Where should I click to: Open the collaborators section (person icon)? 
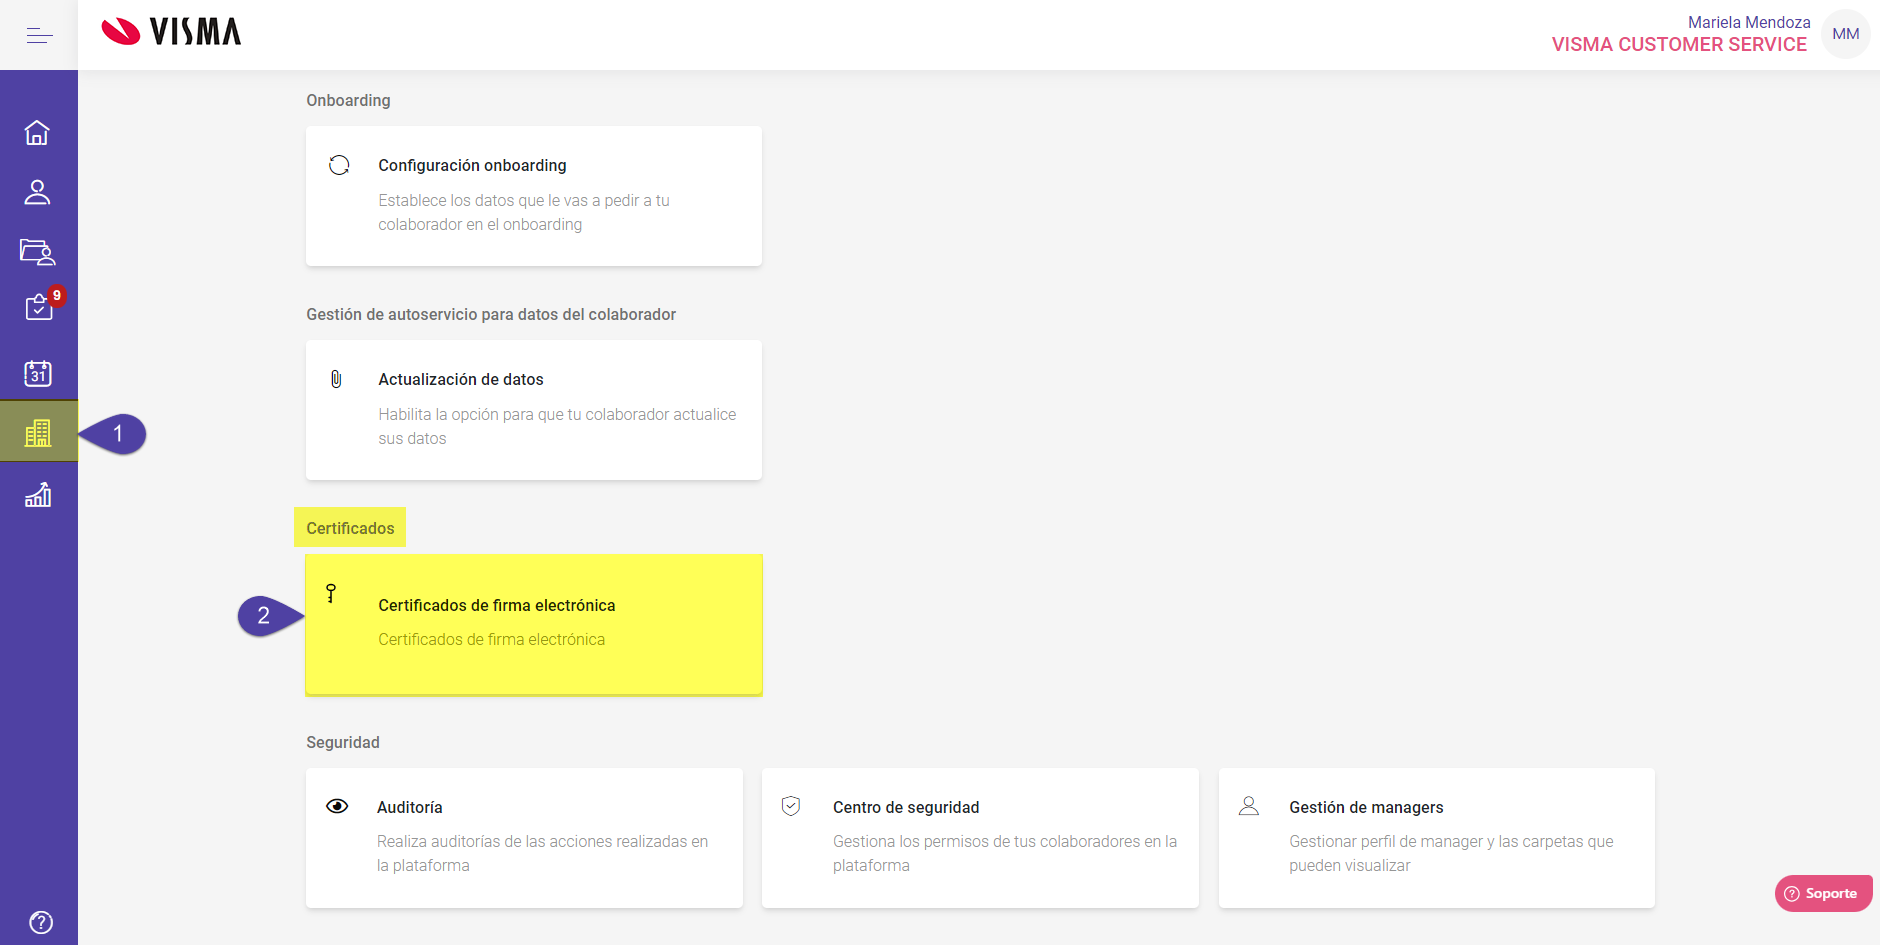pyautogui.click(x=38, y=192)
